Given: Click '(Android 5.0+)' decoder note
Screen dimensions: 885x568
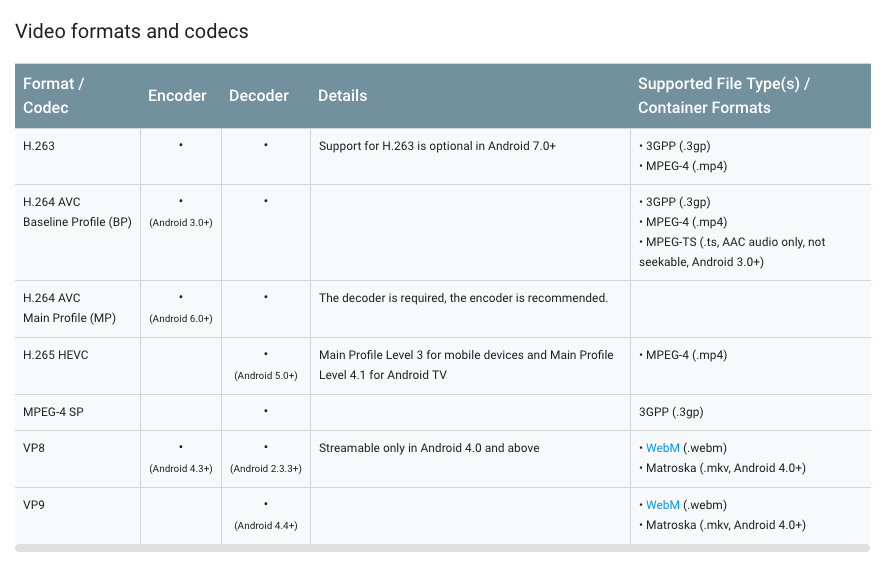Looking at the screenshot, I should pos(266,375).
